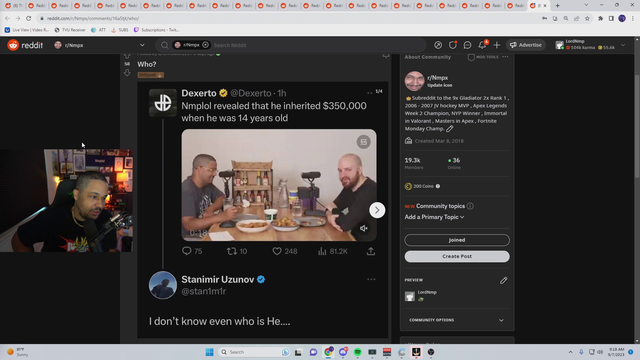640x360 pixels.
Task: Open a new browser tab
Action: (557, 5)
